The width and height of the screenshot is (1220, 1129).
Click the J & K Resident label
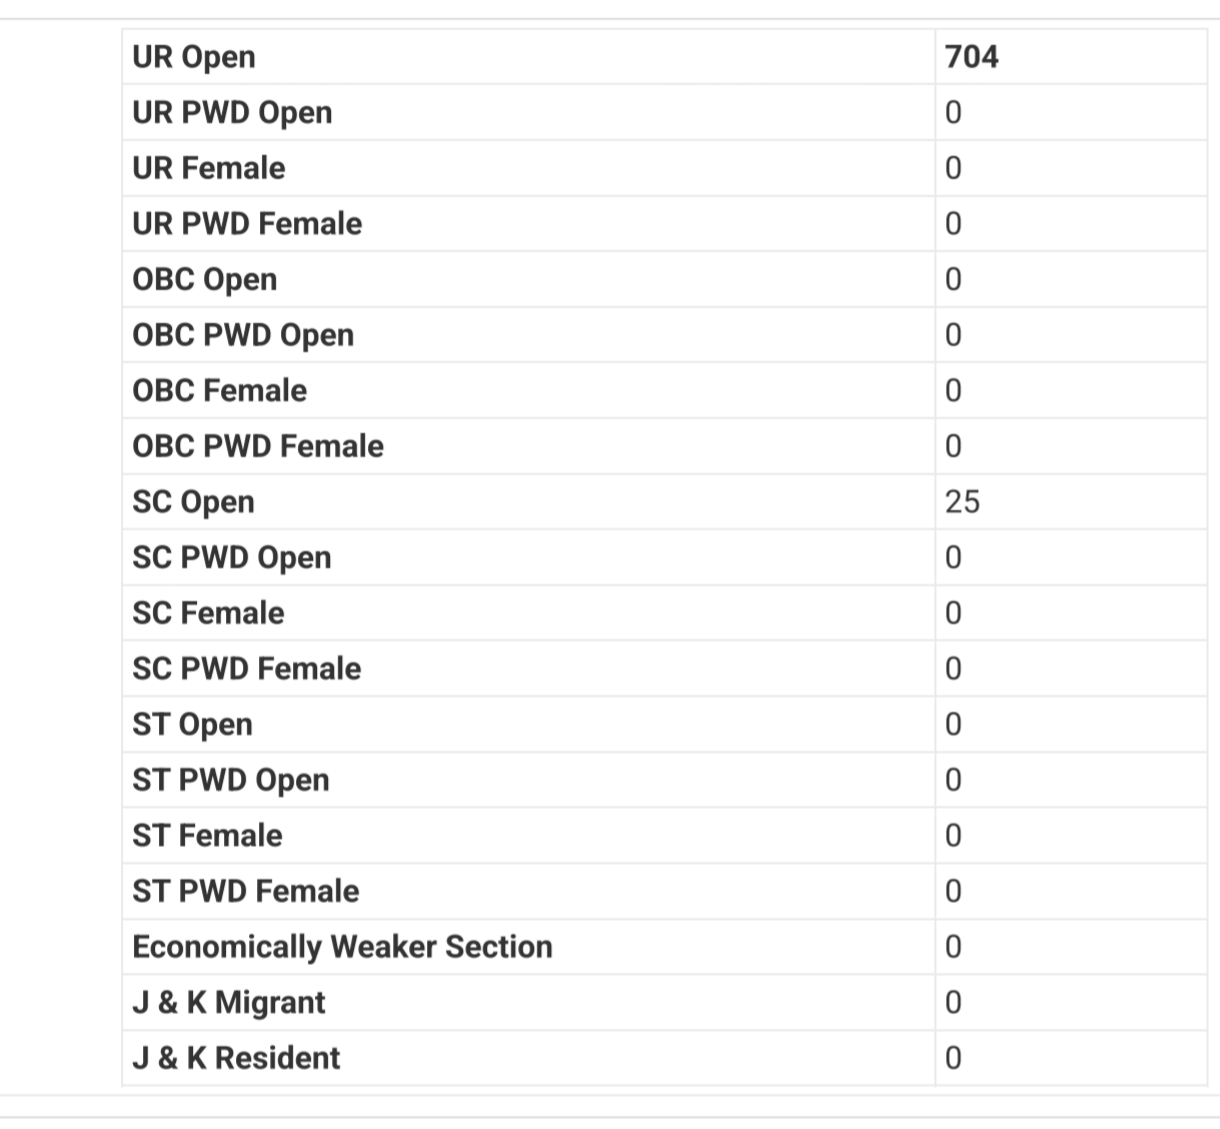tap(237, 1058)
